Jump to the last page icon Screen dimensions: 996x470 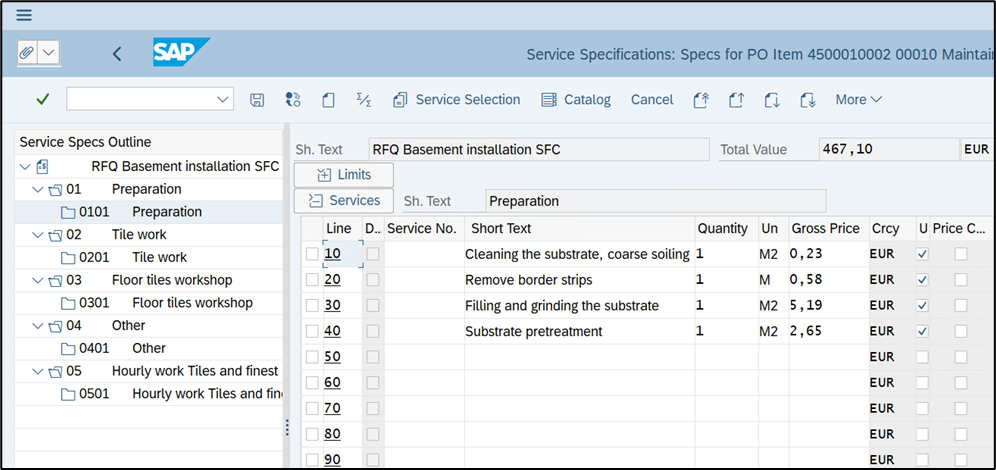point(808,100)
